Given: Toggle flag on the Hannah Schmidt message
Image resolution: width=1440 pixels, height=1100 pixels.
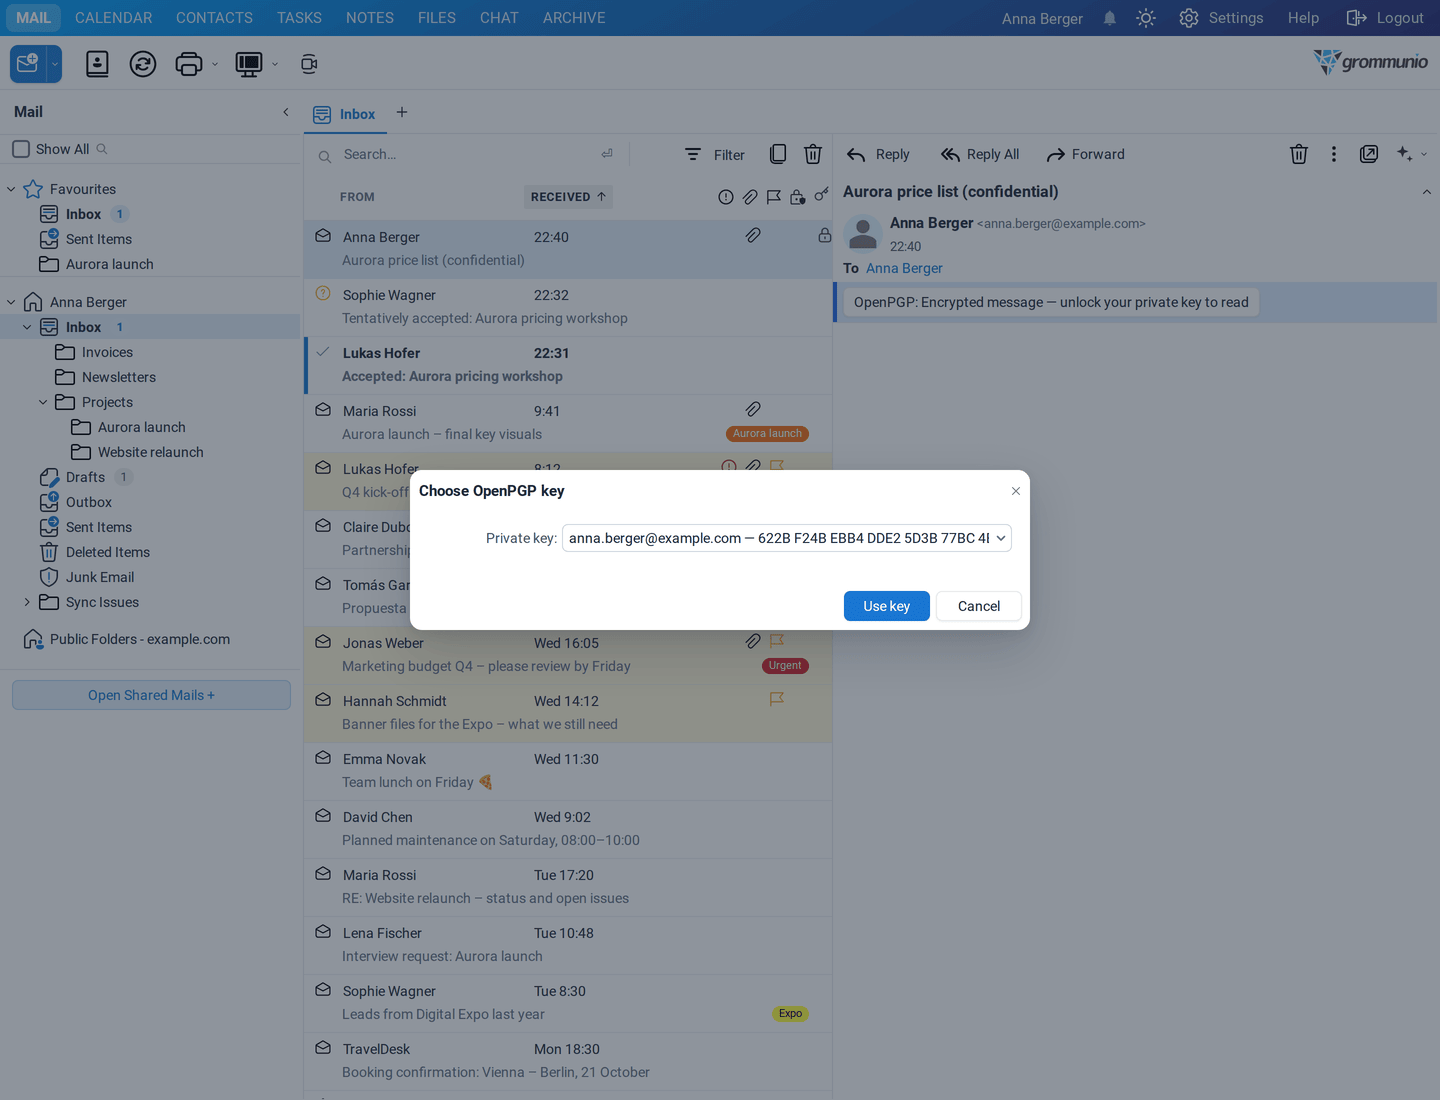Looking at the screenshot, I should pyautogui.click(x=776, y=699).
